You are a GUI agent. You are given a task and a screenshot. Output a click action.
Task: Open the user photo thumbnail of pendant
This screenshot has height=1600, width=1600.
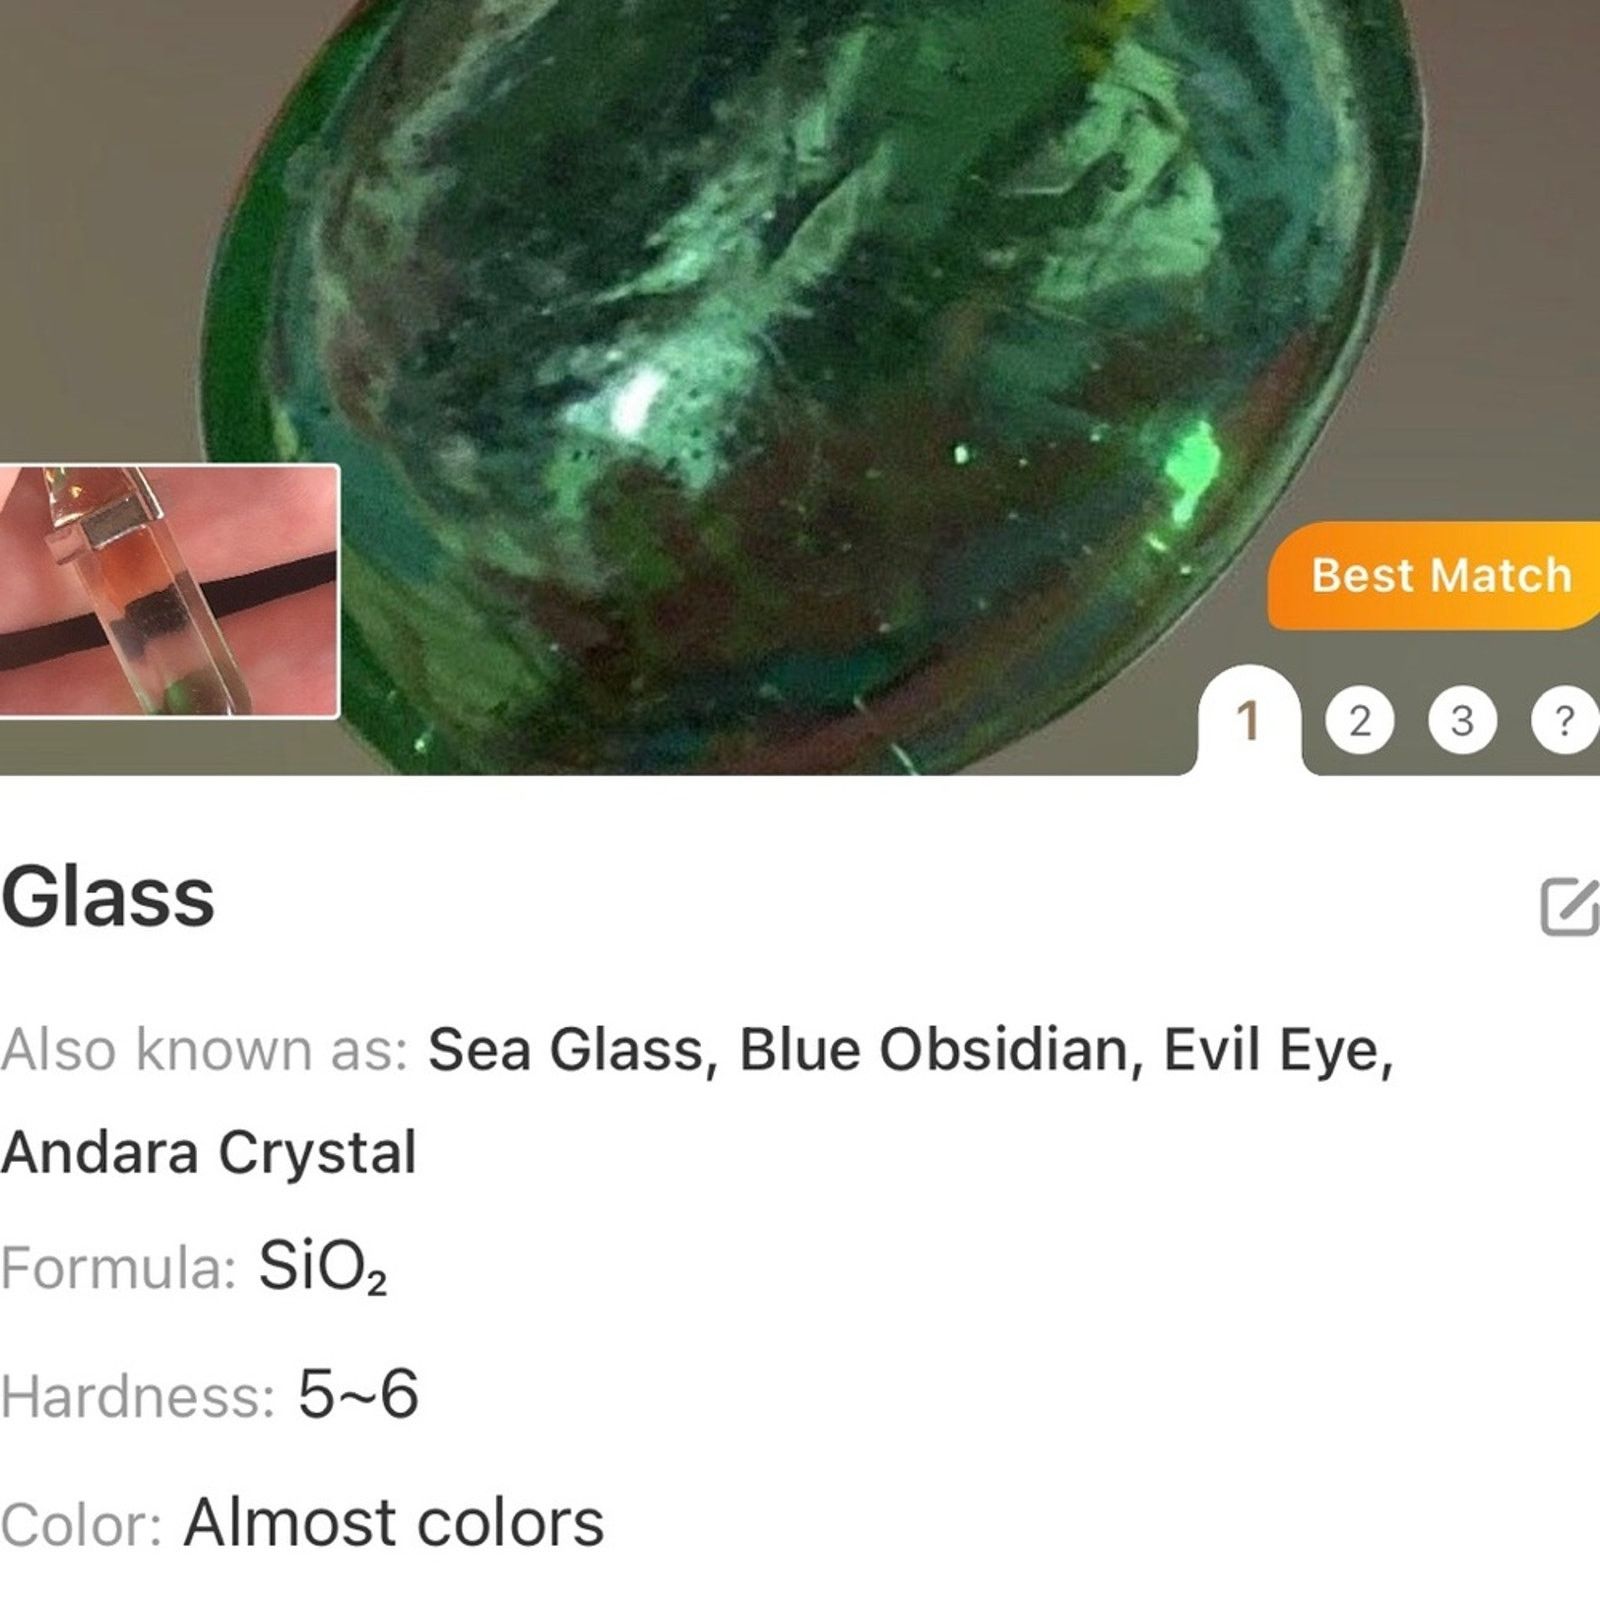[x=168, y=591]
